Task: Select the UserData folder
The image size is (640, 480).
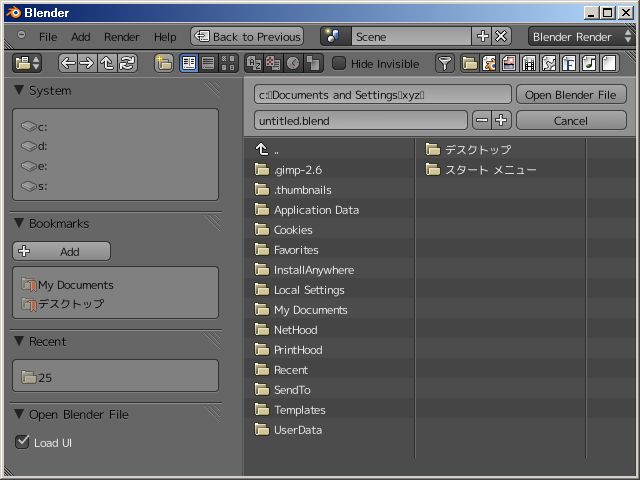Action: [x=288, y=430]
